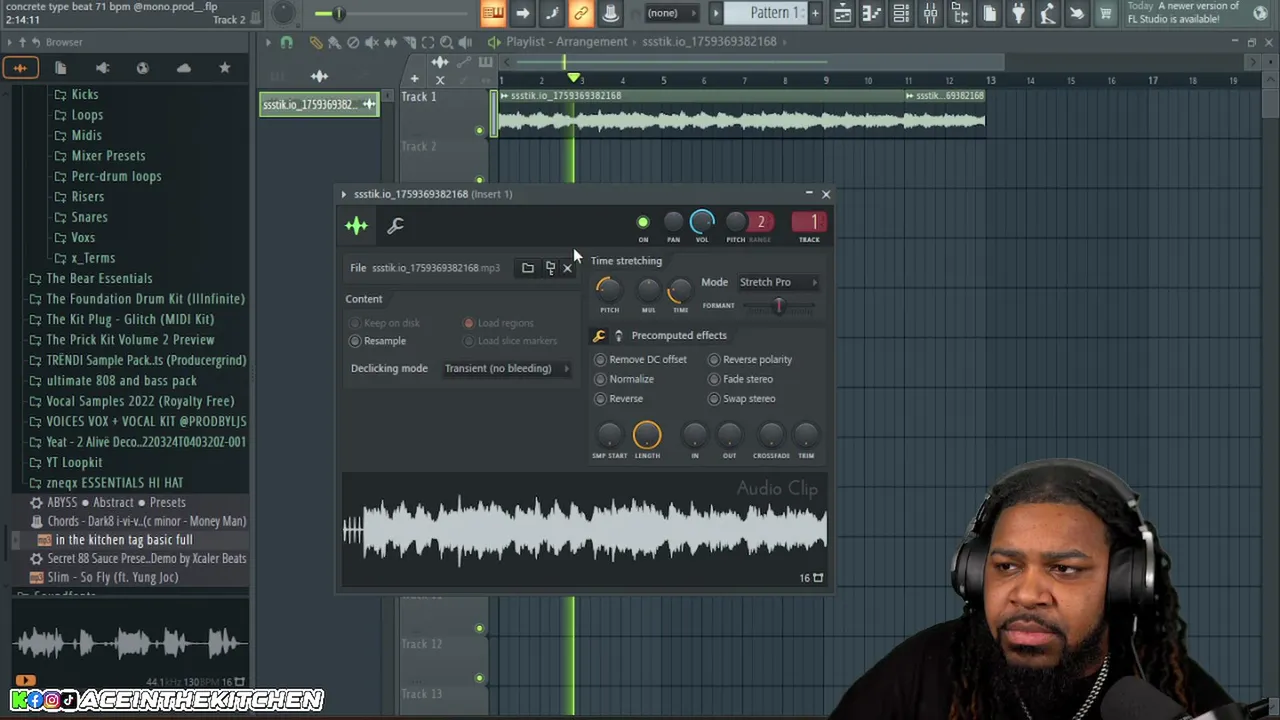
Task: Enable Swap stereo
Action: point(741,399)
